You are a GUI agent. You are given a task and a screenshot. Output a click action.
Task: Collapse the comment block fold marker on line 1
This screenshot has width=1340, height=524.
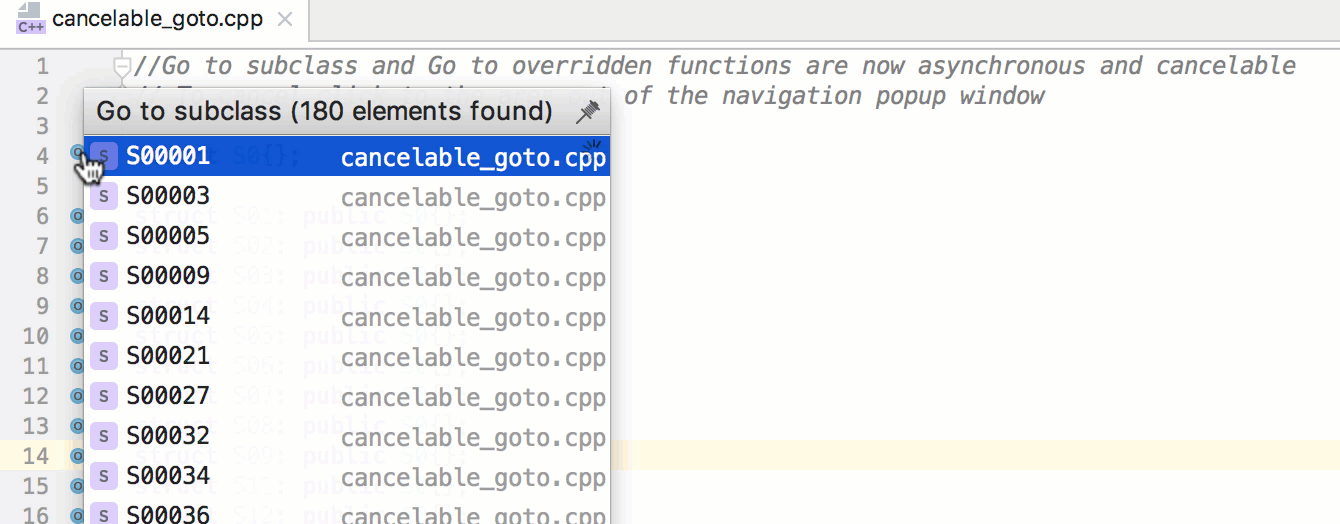(x=122, y=67)
